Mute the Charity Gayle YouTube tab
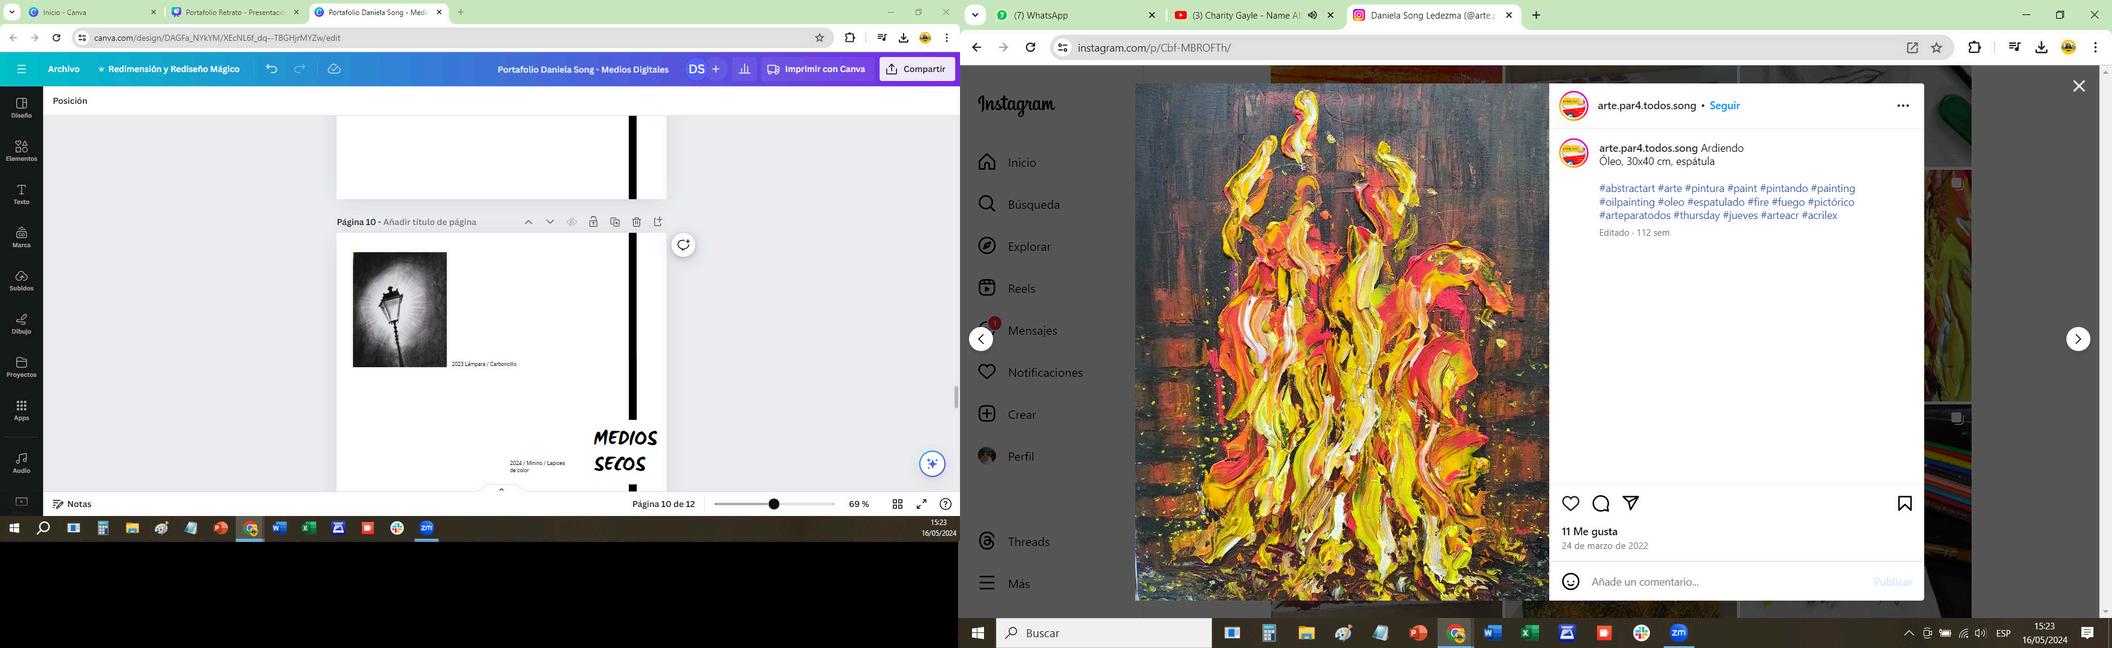Image resolution: width=2112 pixels, height=648 pixels. (x=1312, y=15)
